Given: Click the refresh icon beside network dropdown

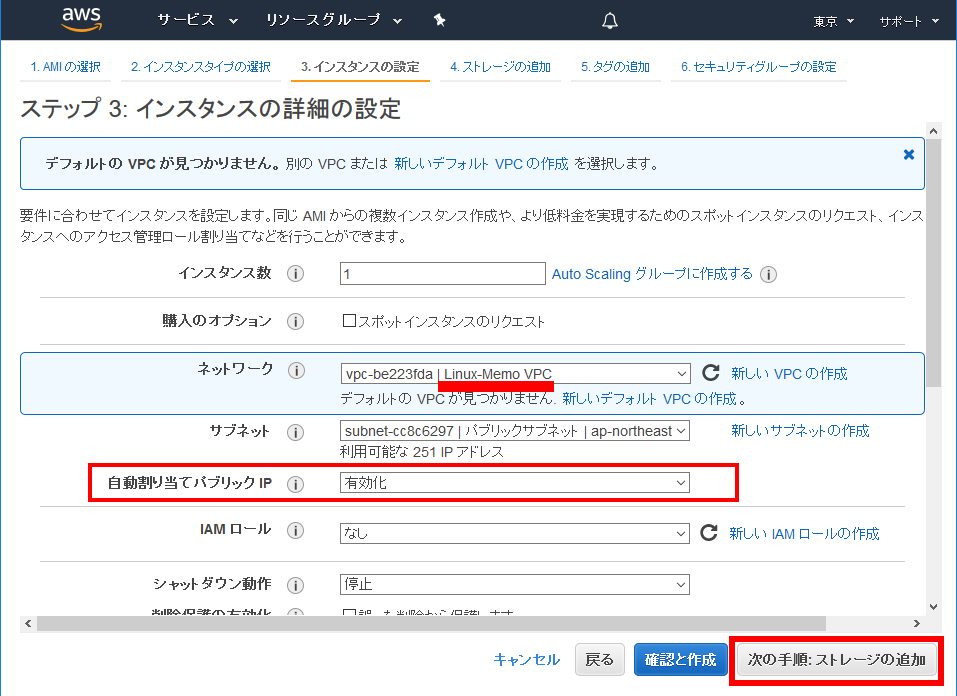Looking at the screenshot, I should (x=710, y=373).
